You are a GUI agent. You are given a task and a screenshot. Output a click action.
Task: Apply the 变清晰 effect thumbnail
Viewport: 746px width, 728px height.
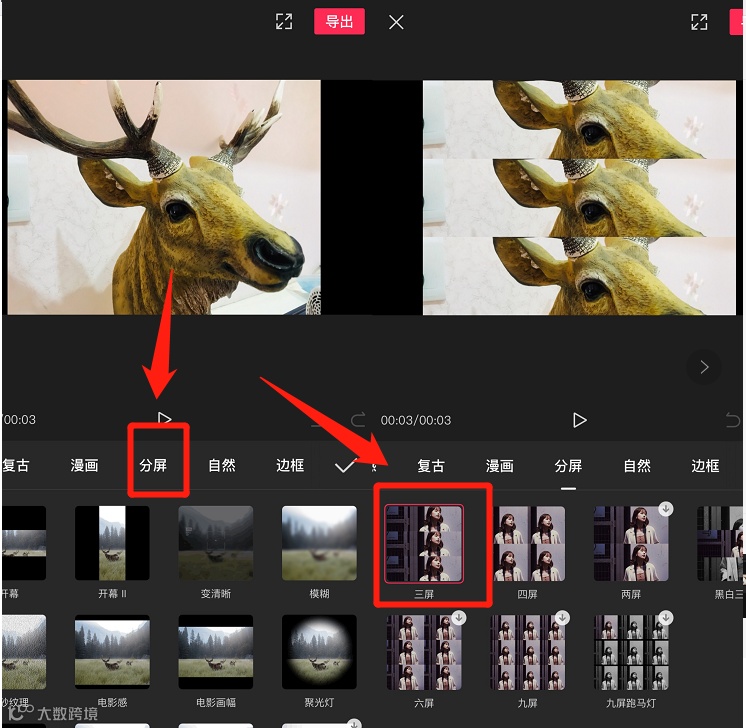pos(216,543)
